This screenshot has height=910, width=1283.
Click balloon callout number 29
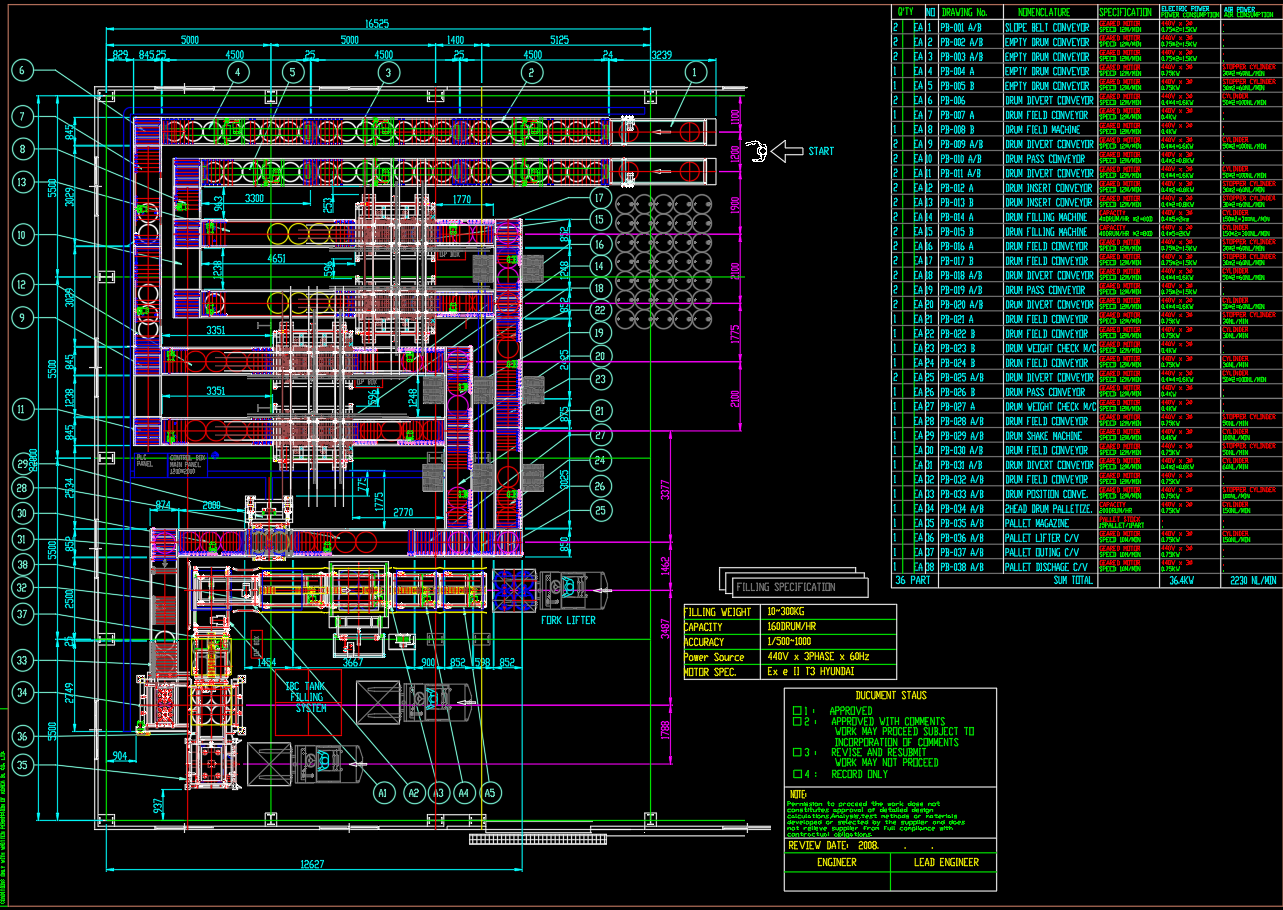(24, 463)
